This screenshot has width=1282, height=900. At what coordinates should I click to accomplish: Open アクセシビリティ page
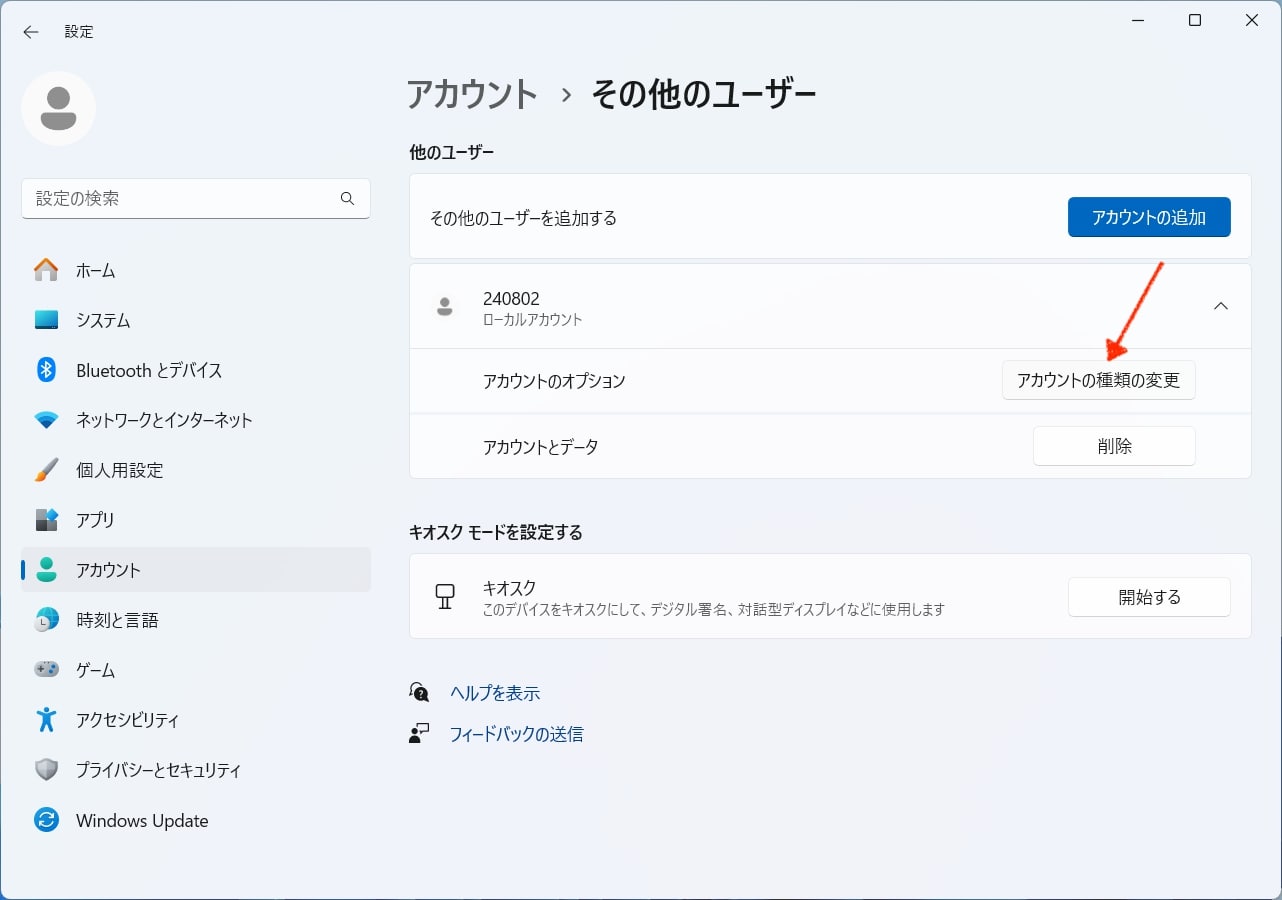pos(196,720)
